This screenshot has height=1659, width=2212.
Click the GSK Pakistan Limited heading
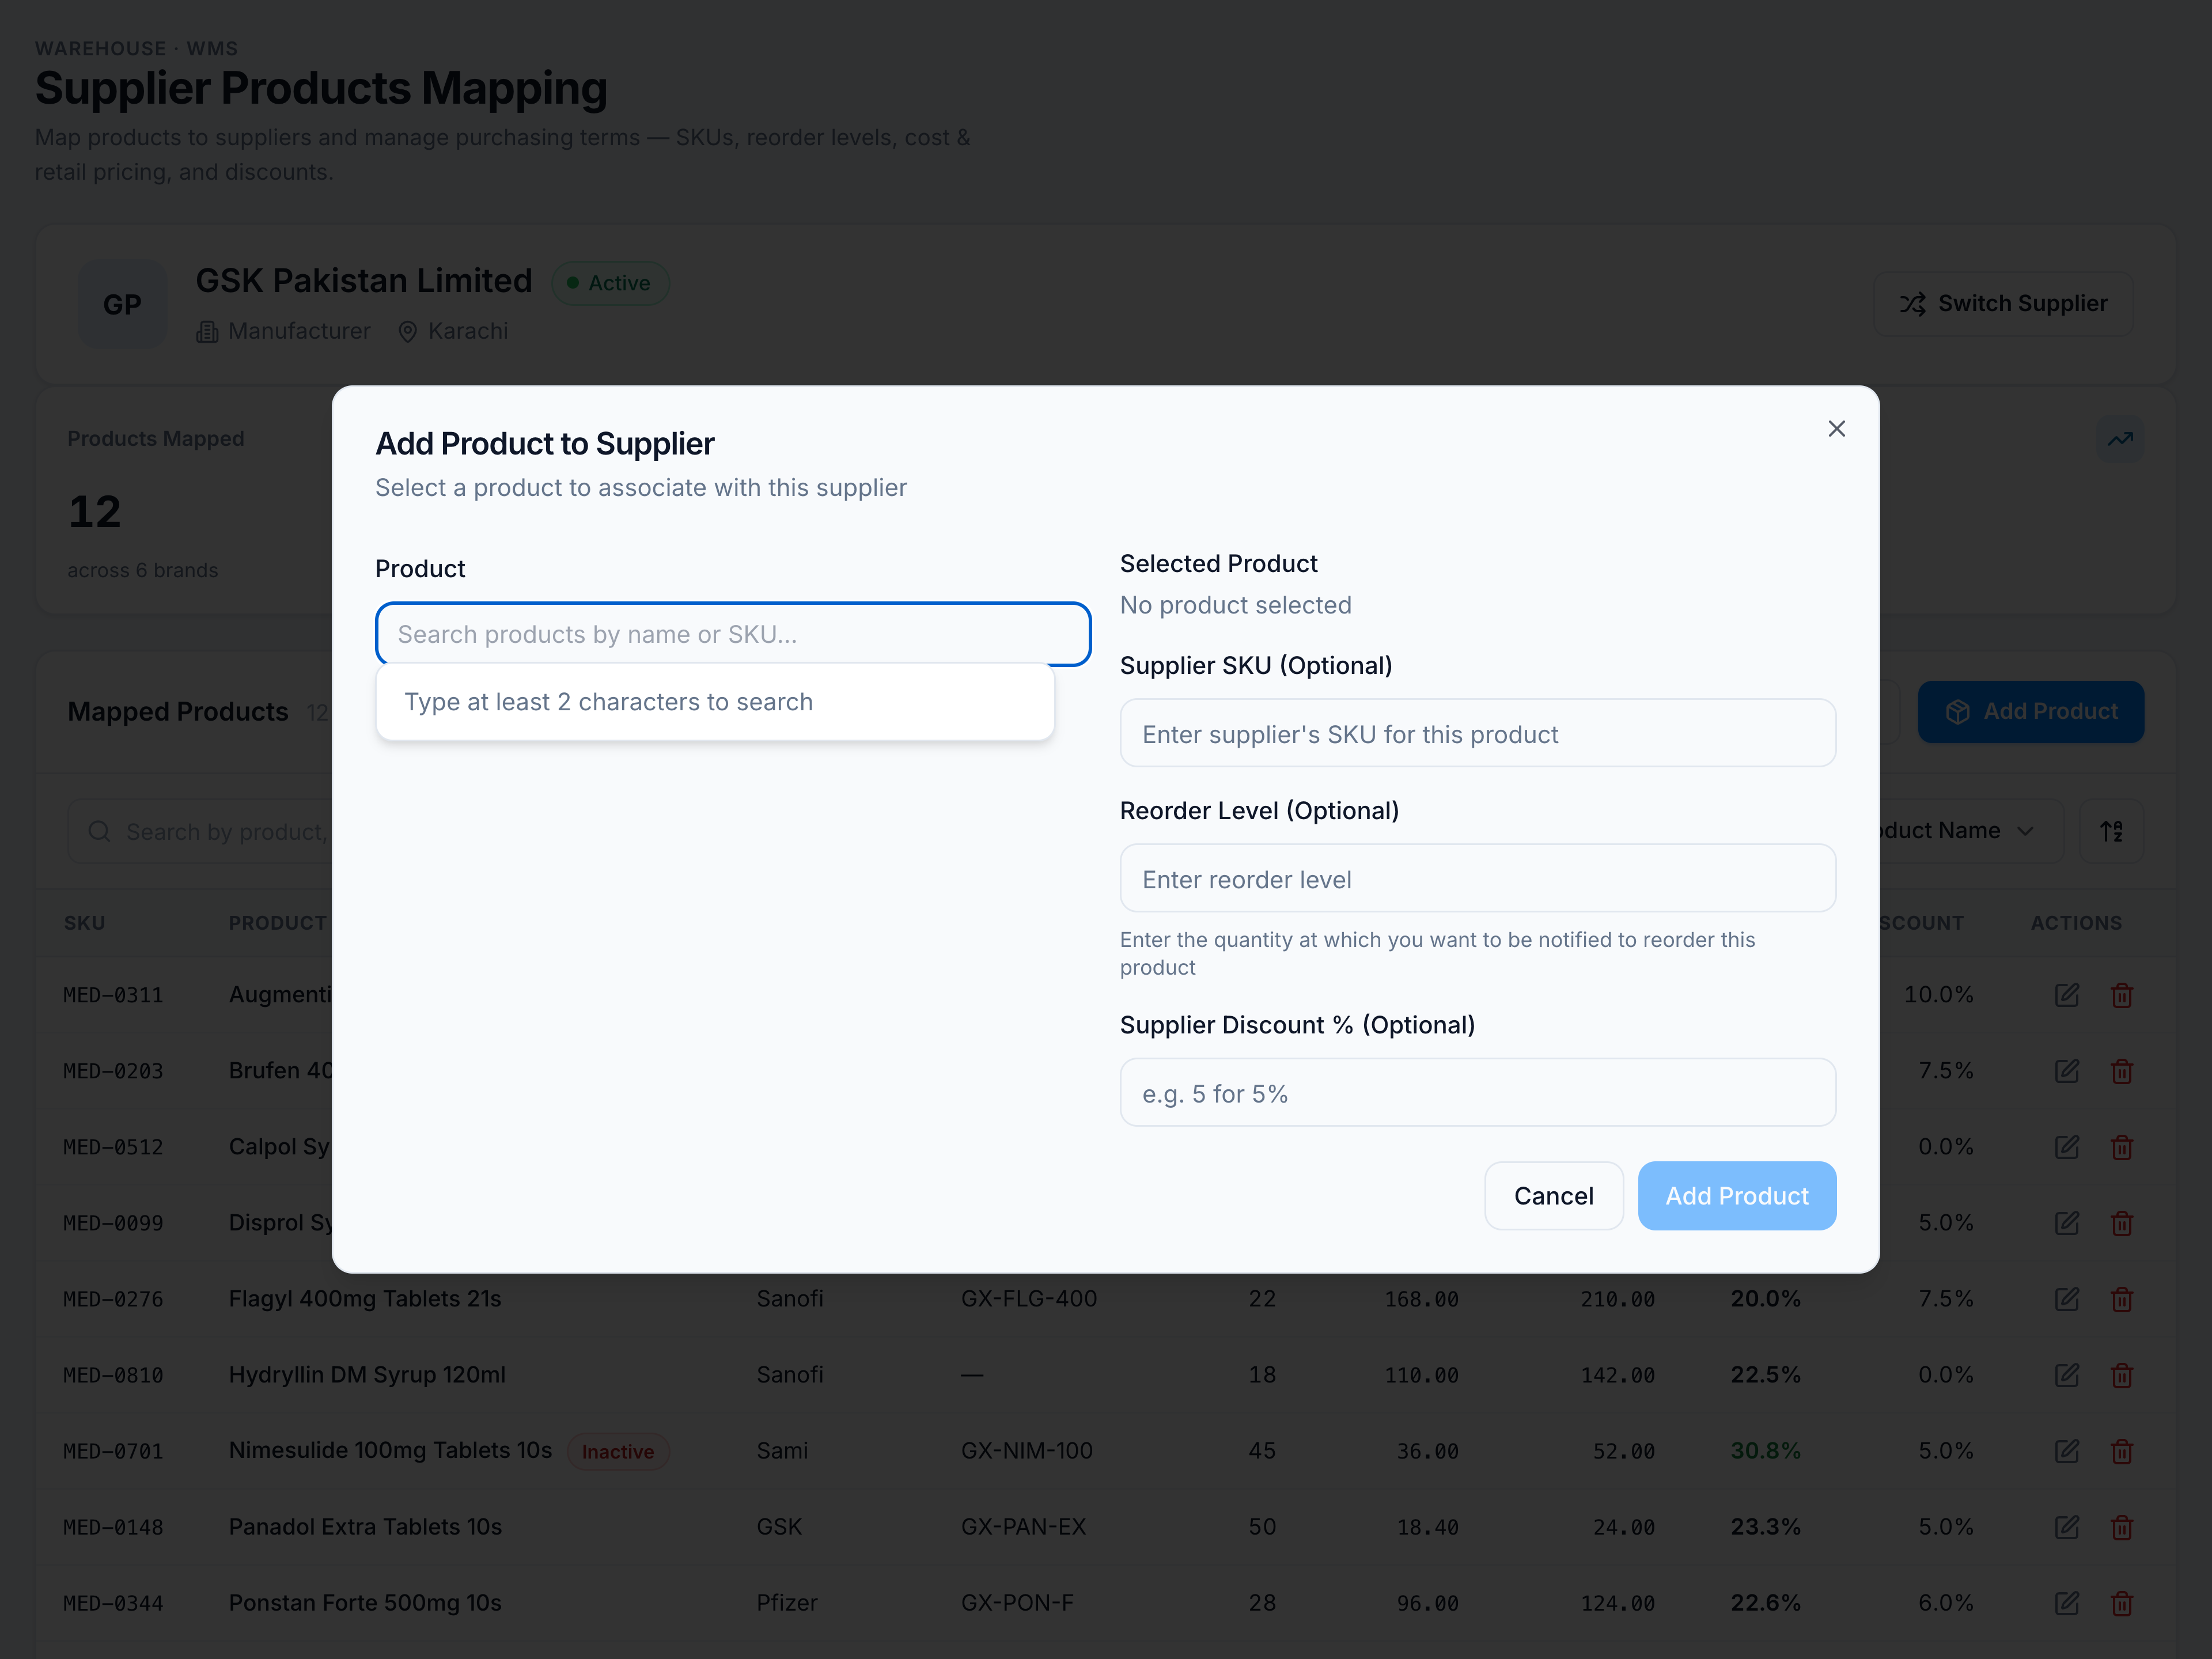click(364, 281)
